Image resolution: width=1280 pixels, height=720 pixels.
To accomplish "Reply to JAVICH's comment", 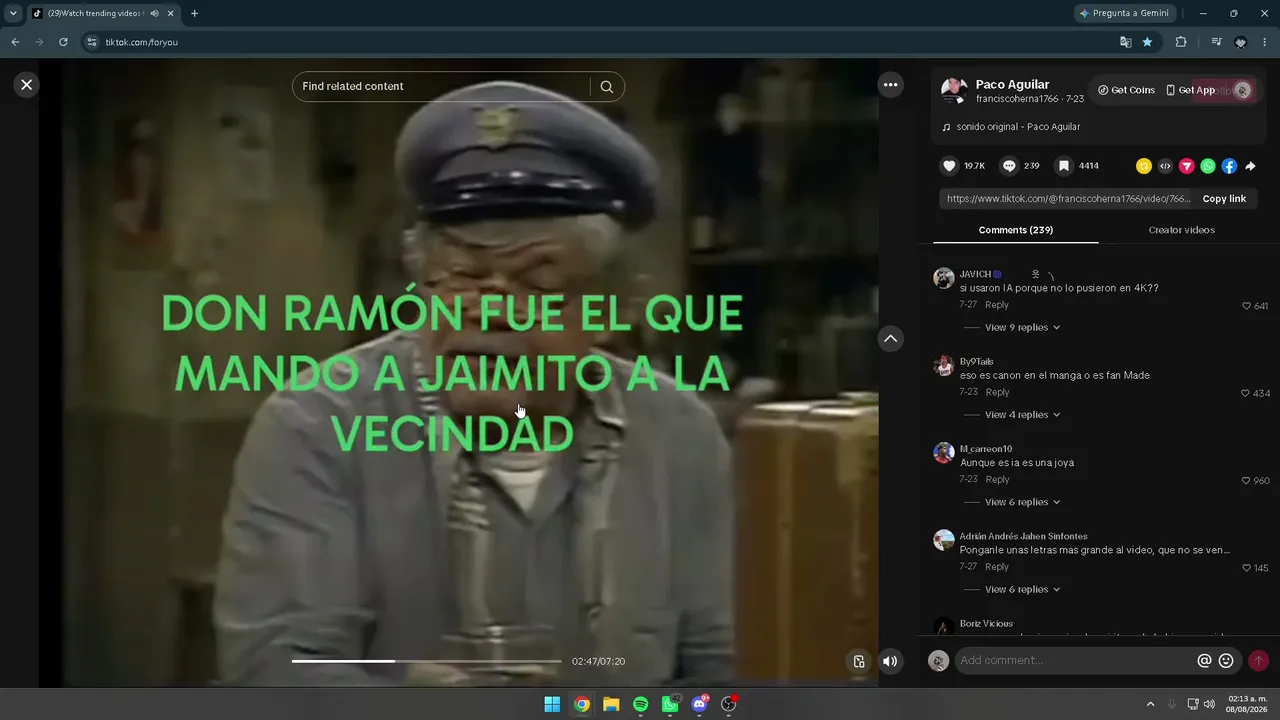I will (x=997, y=305).
